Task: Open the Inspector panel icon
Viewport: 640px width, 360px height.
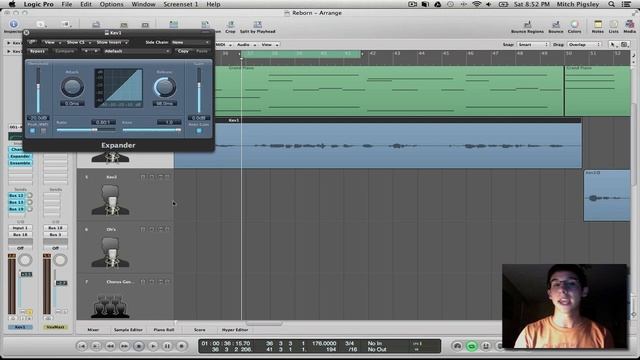Action: tap(13, 24)
